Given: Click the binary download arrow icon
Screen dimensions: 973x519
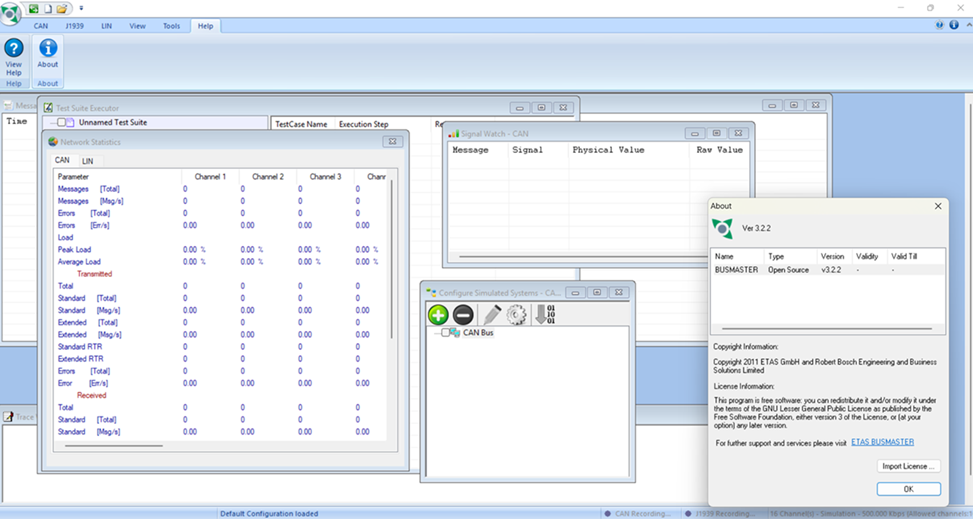Looking at the screenshot, I should pyautogui.click(x=545, y=315).
